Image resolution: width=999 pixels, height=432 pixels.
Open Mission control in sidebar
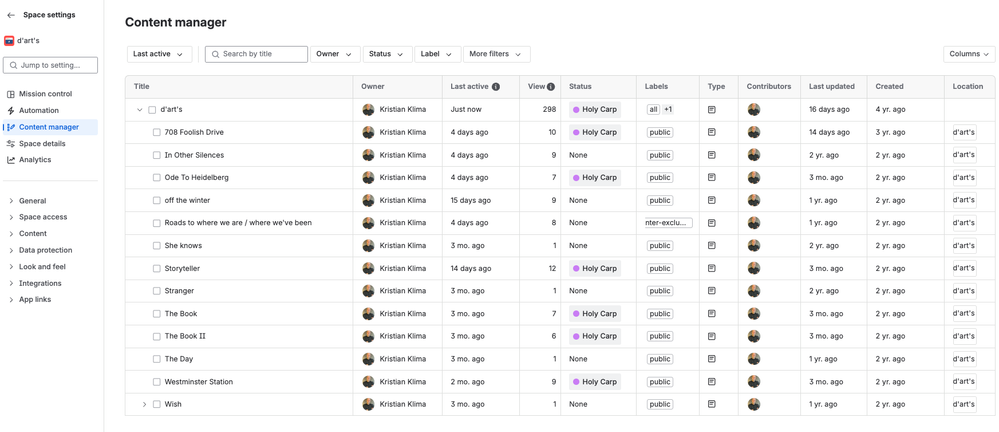point(50,94)
